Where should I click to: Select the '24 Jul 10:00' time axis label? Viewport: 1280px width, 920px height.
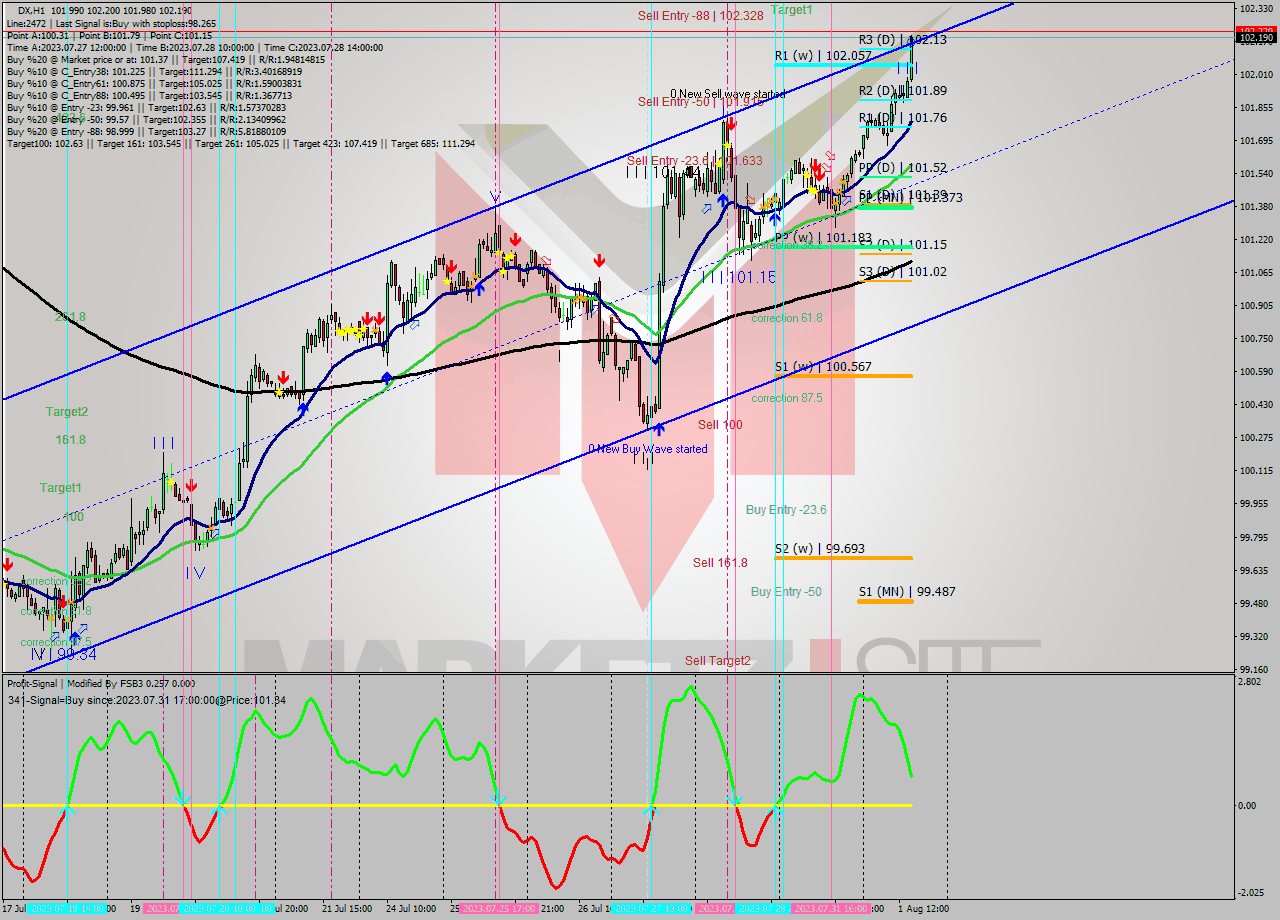pos(409,909)
